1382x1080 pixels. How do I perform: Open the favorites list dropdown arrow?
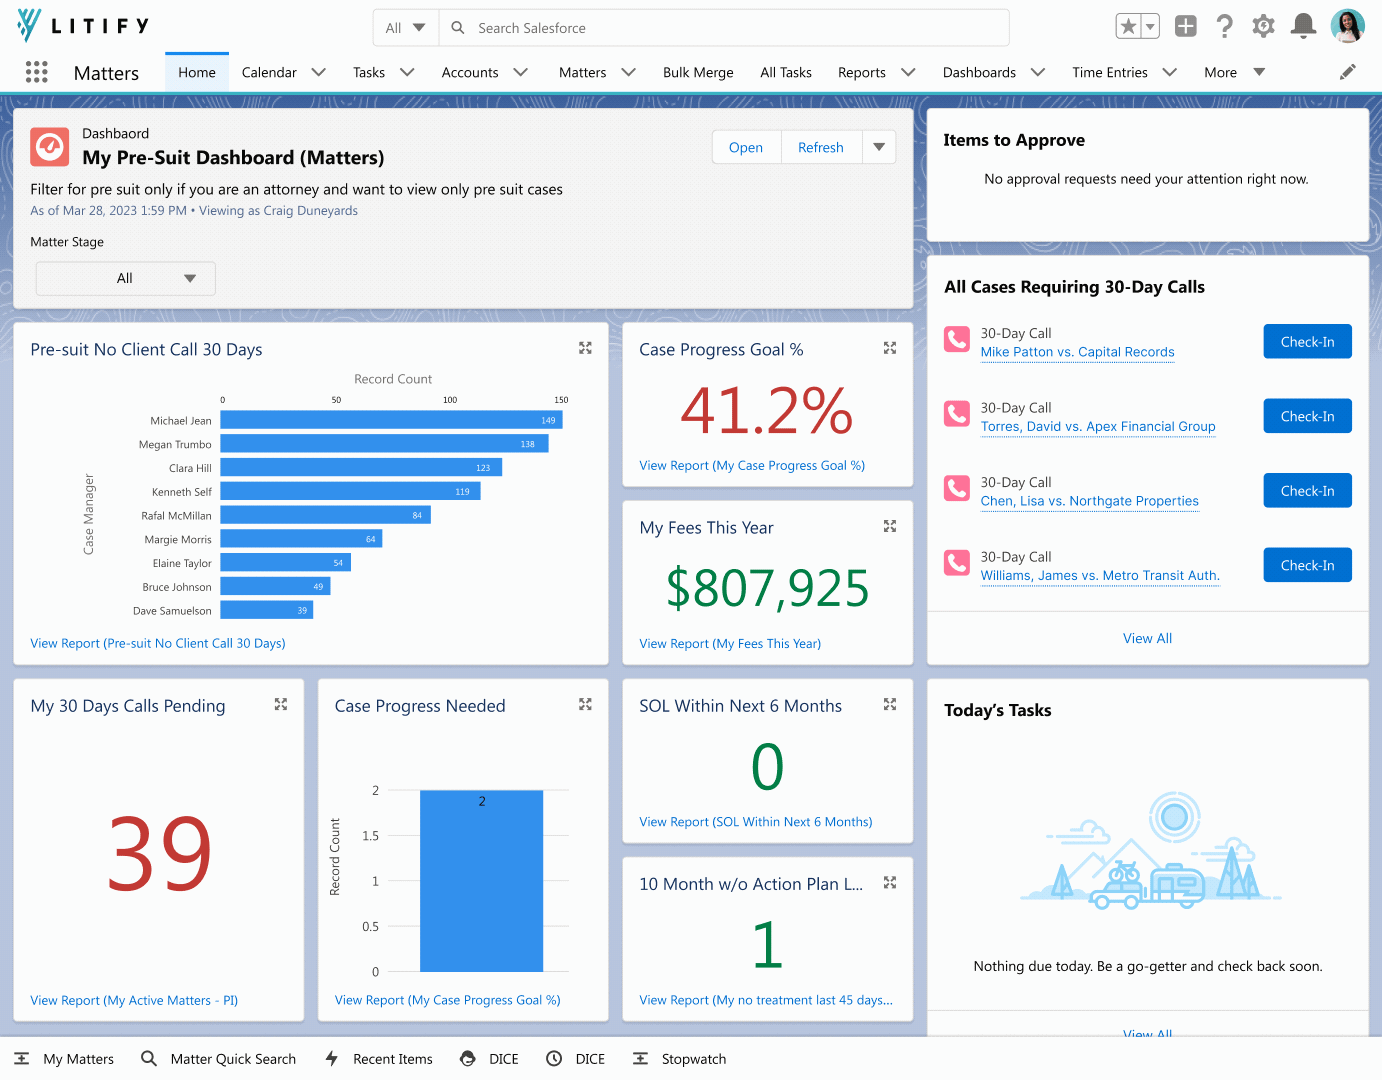coord(1150,27)
